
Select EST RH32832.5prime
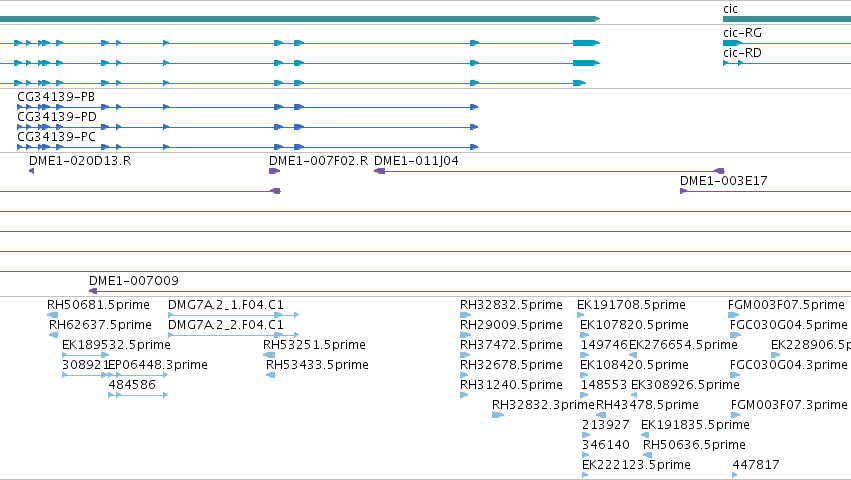tap(511, 305)
